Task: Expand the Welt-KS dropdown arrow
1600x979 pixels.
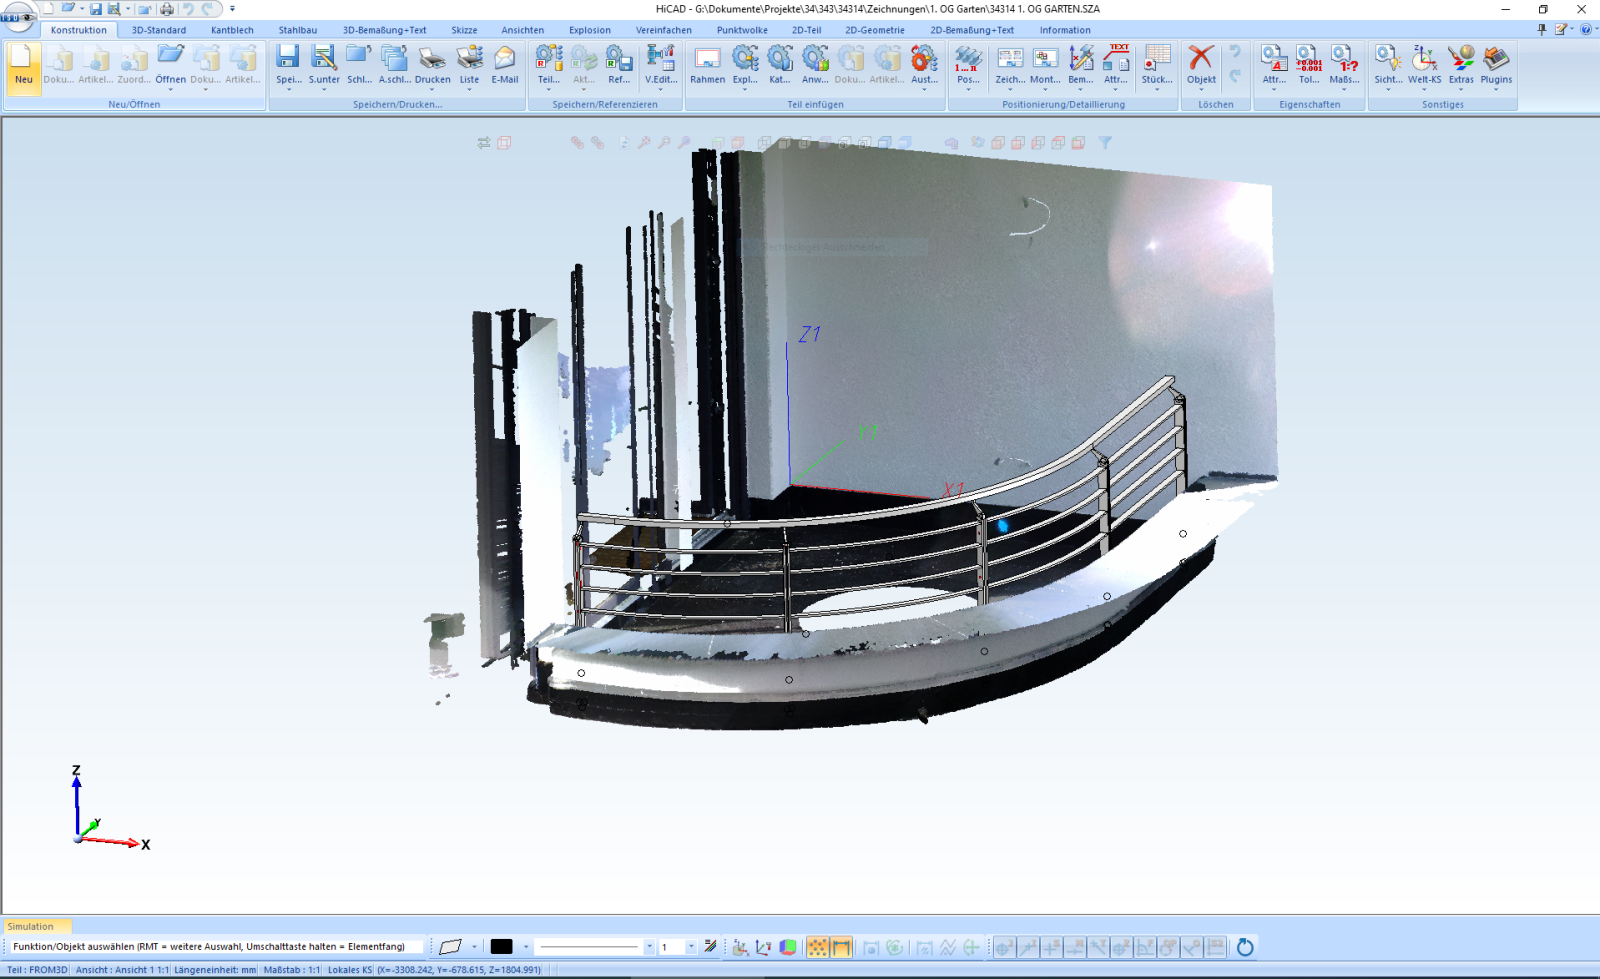Action: pos(1425,90)
